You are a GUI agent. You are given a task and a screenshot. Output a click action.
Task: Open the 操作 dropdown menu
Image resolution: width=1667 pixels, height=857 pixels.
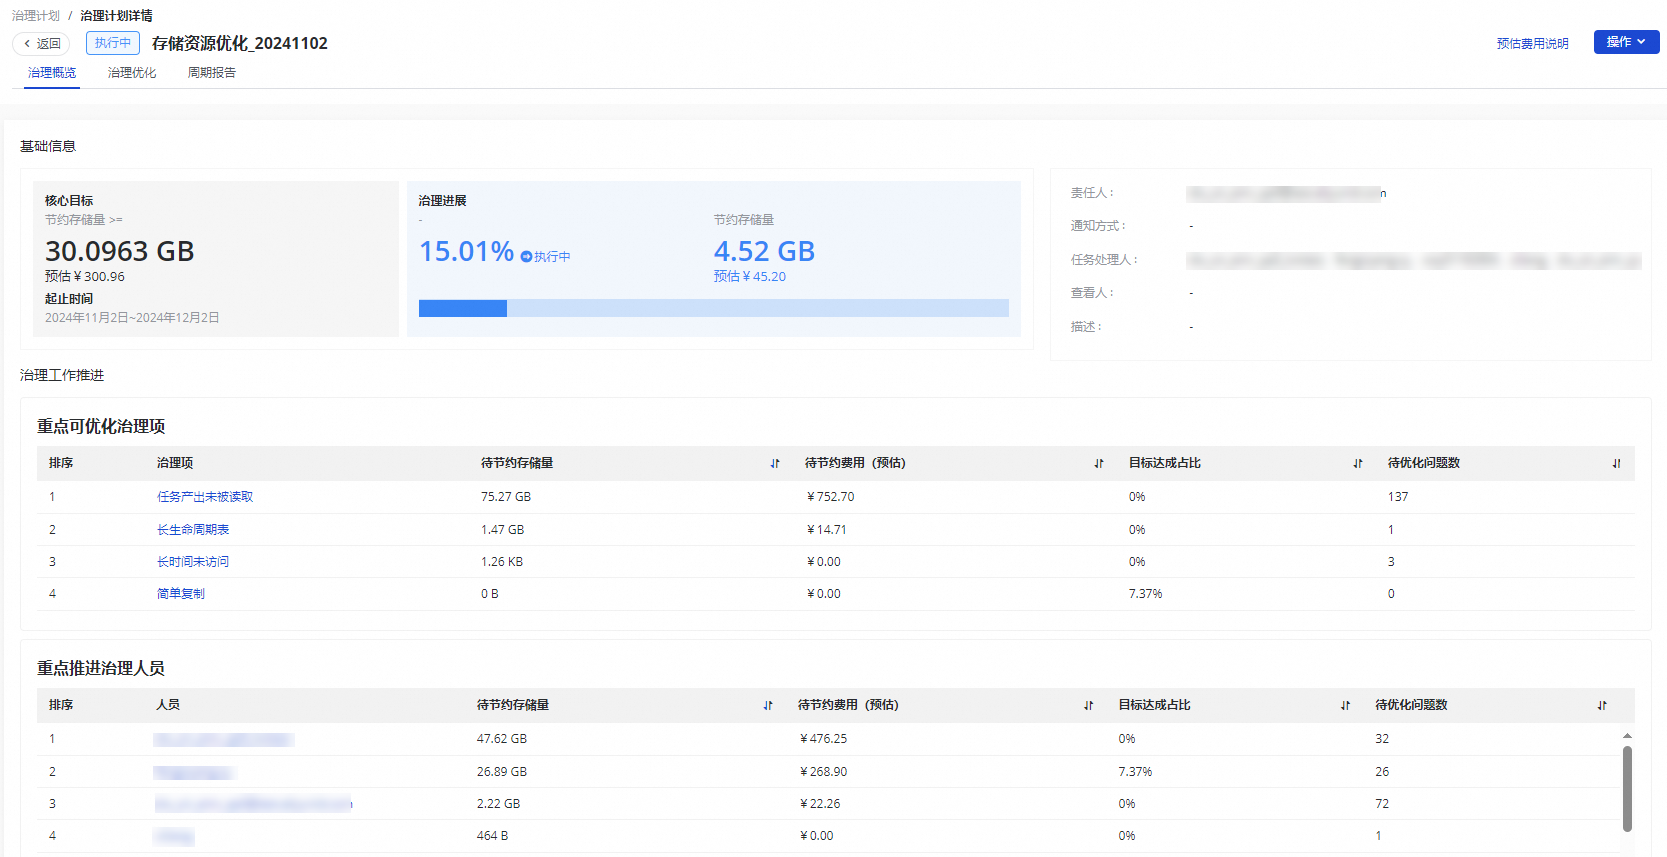point(1626,42)
